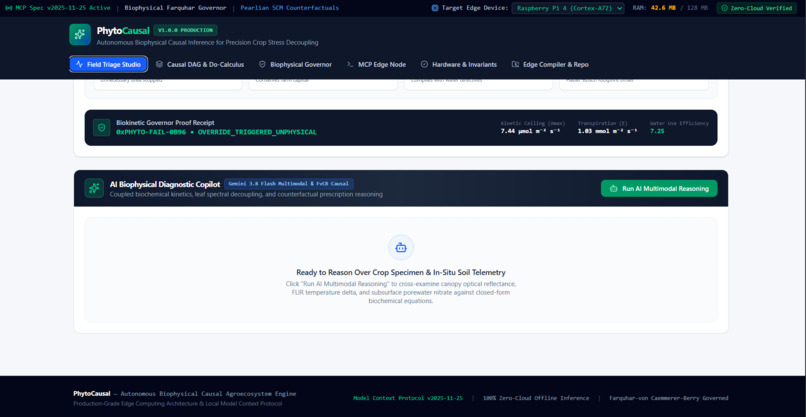Open the MCP Edge Node tab
Screen dimensions: 806x417
[376, 64]
